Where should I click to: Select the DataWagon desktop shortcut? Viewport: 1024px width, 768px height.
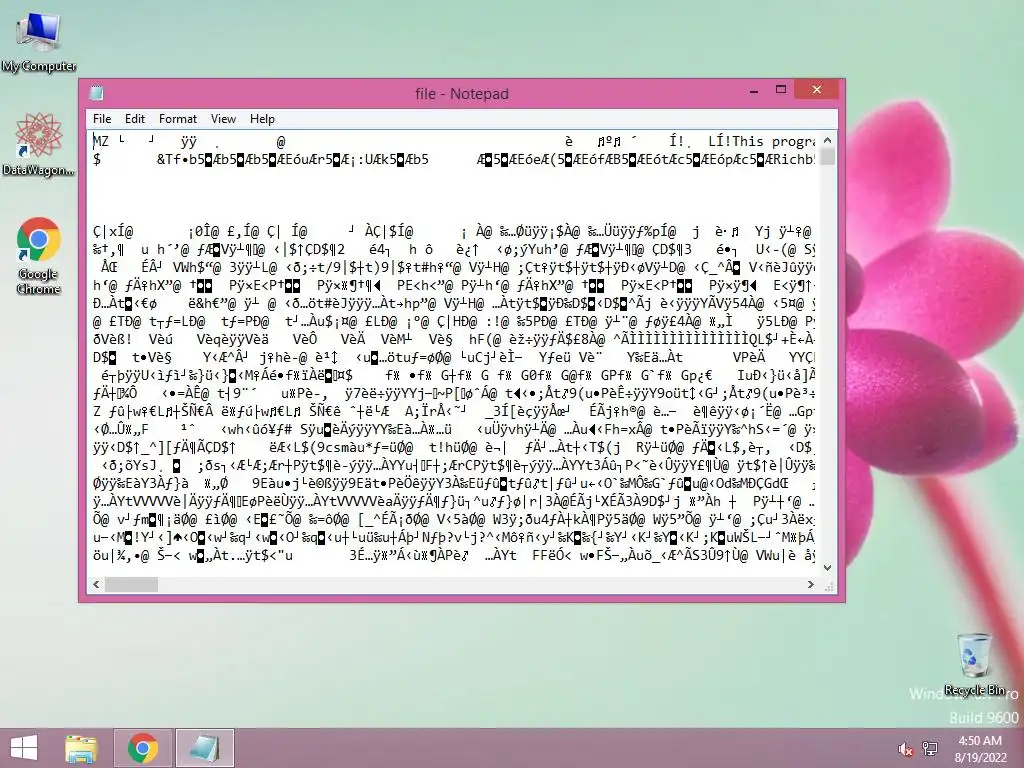(39, 144)
